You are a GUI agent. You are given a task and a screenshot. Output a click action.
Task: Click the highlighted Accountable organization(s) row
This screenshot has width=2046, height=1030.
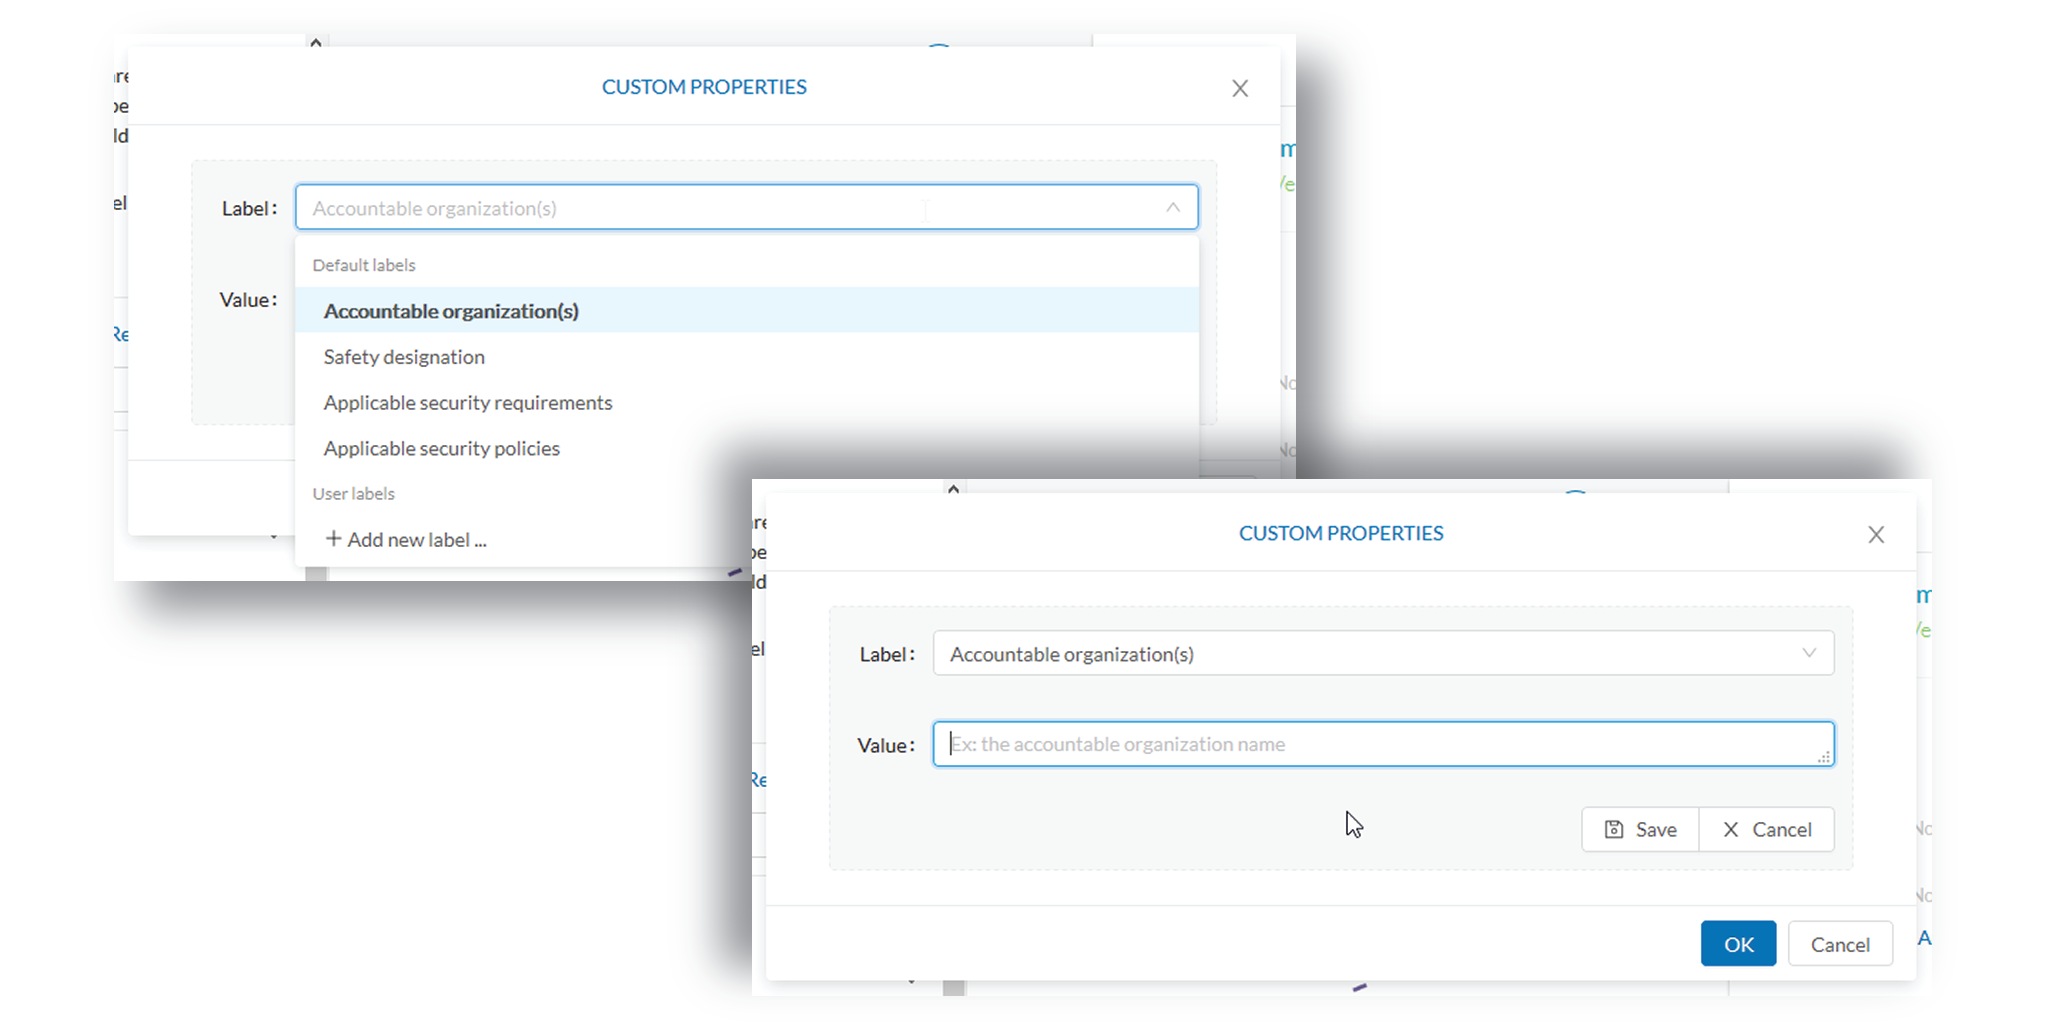click(451, 311)
